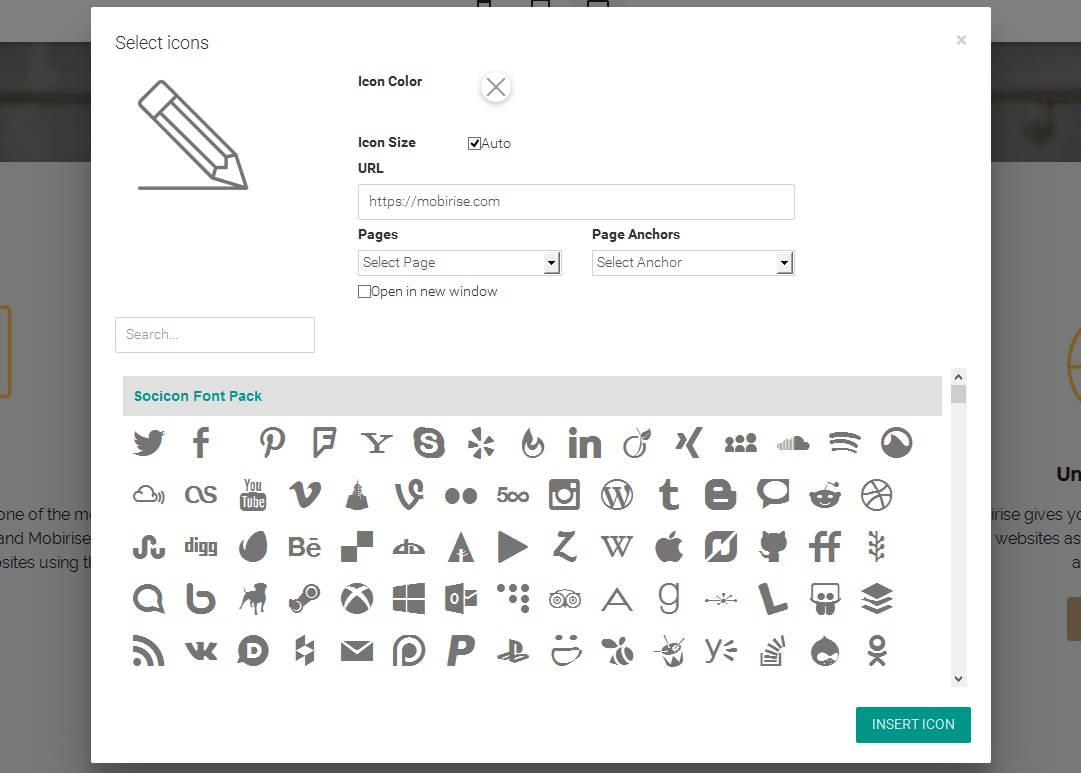Image resolution: width=1081 pixels, height=773 pixels.
Task: Choose the Facebook icon
Action: (x=201, y=442)
